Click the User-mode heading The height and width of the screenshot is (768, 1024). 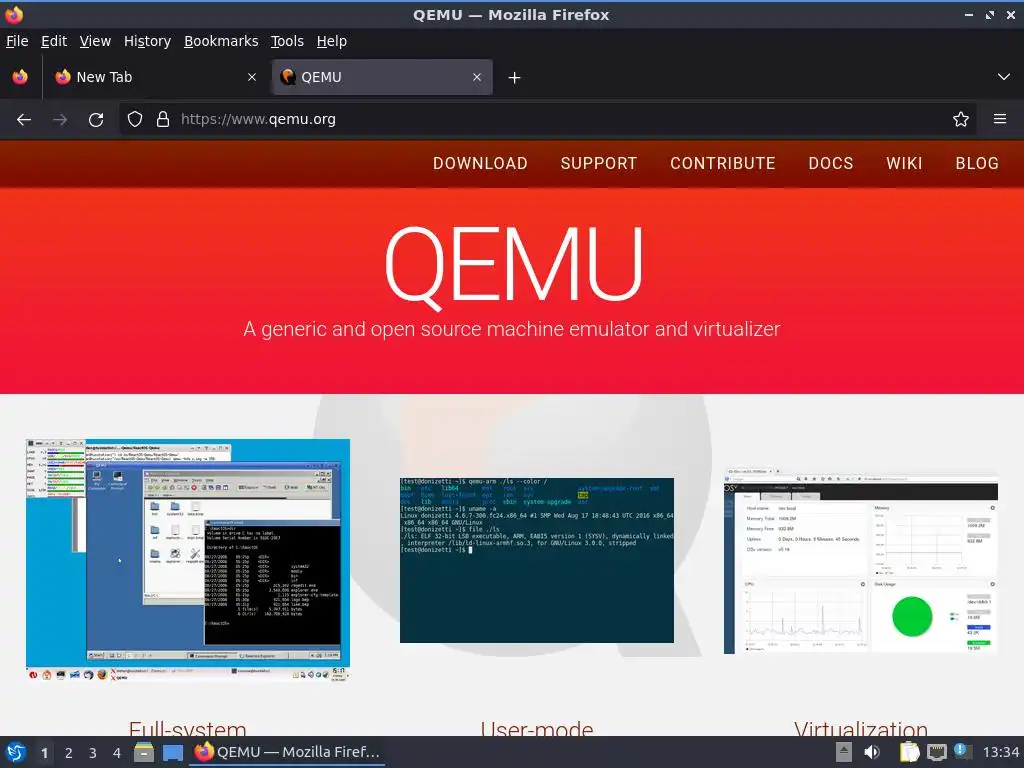coord(537,729)
